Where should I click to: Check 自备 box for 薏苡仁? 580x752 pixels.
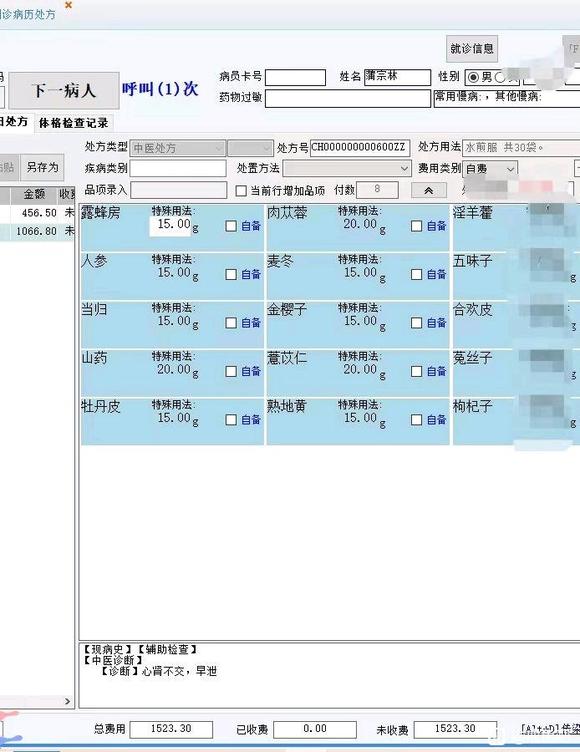coord(416,371)
